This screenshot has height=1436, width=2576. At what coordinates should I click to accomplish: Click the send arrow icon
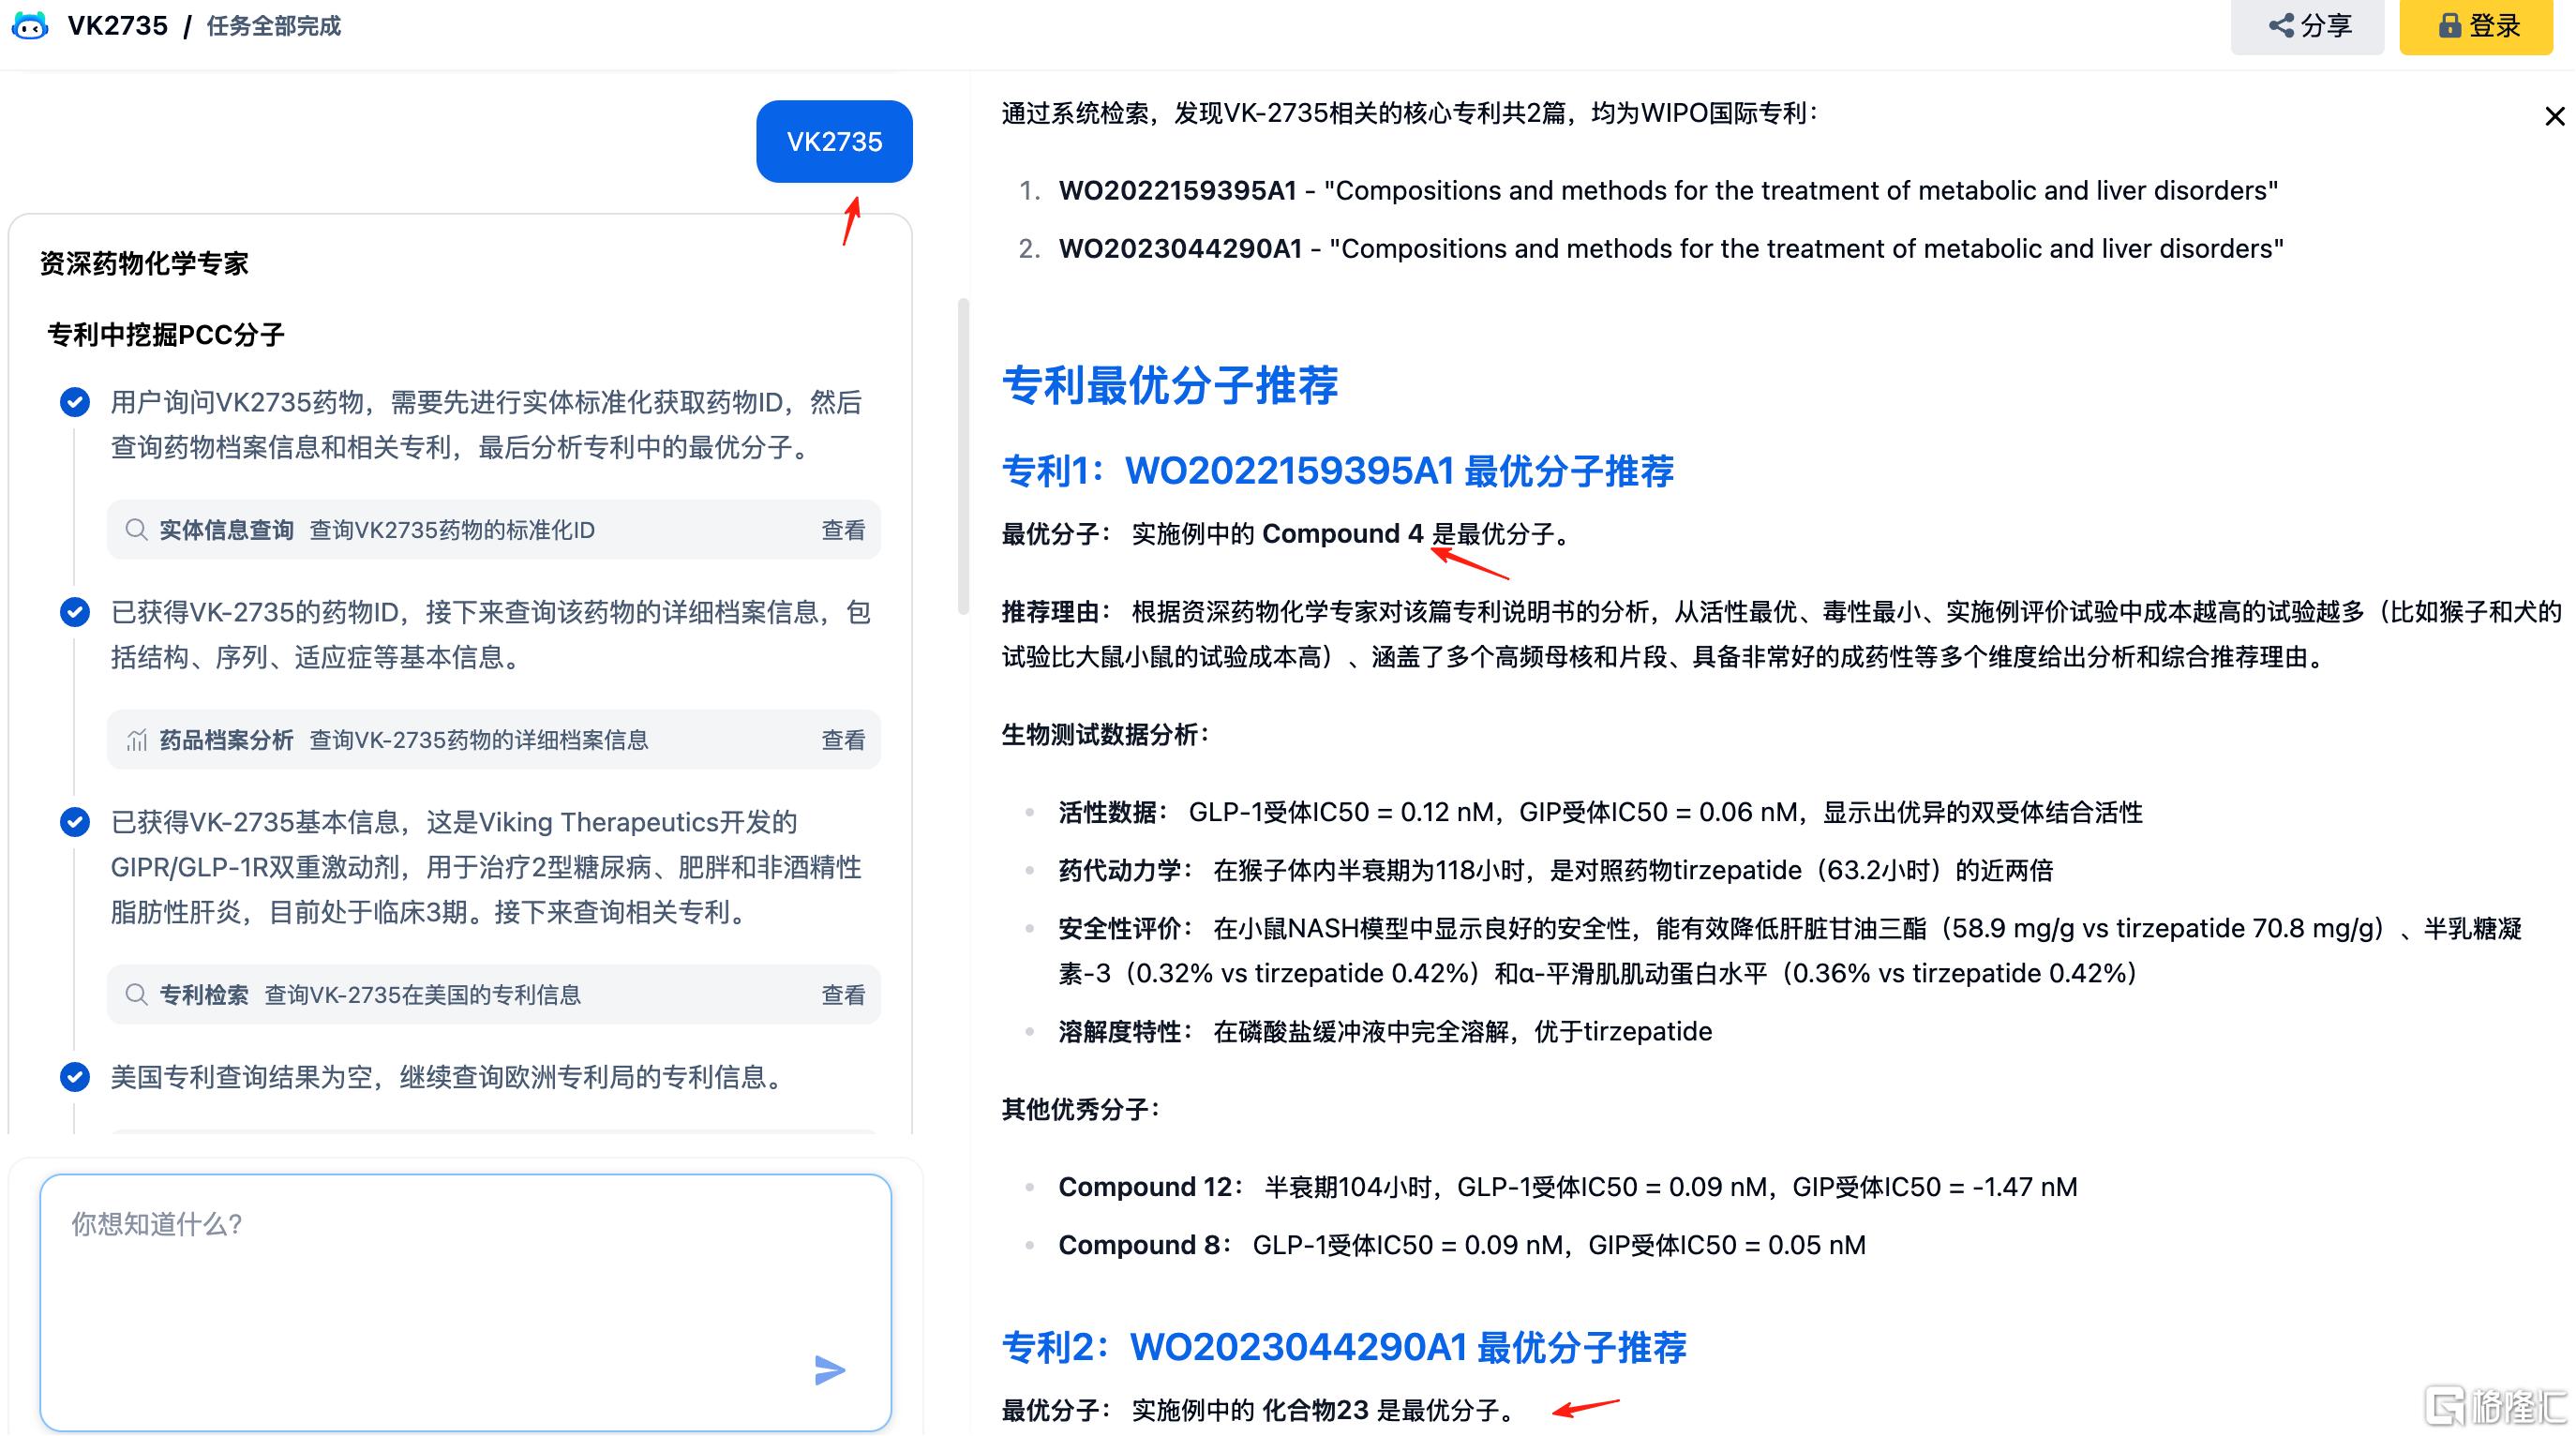pyautogui.click(x=829, y=1370)
